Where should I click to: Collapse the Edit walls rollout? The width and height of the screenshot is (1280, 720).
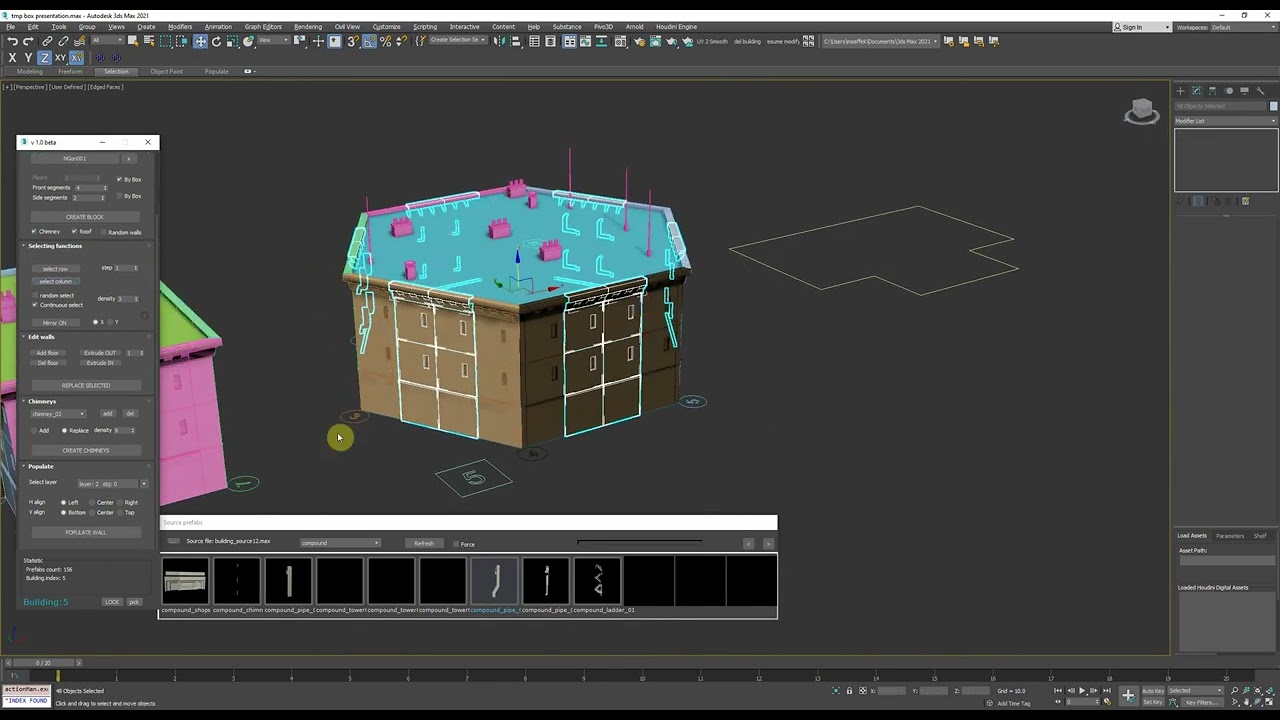41,337
